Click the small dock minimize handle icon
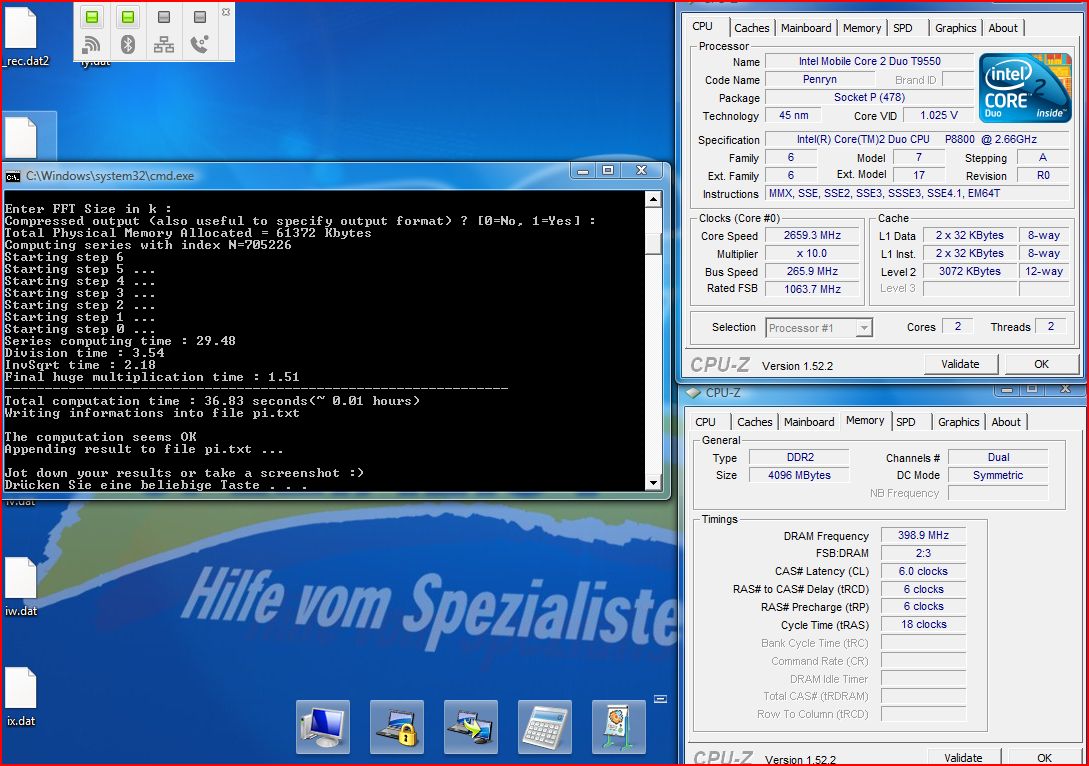The image size is (1089, 766). point(660,699)
